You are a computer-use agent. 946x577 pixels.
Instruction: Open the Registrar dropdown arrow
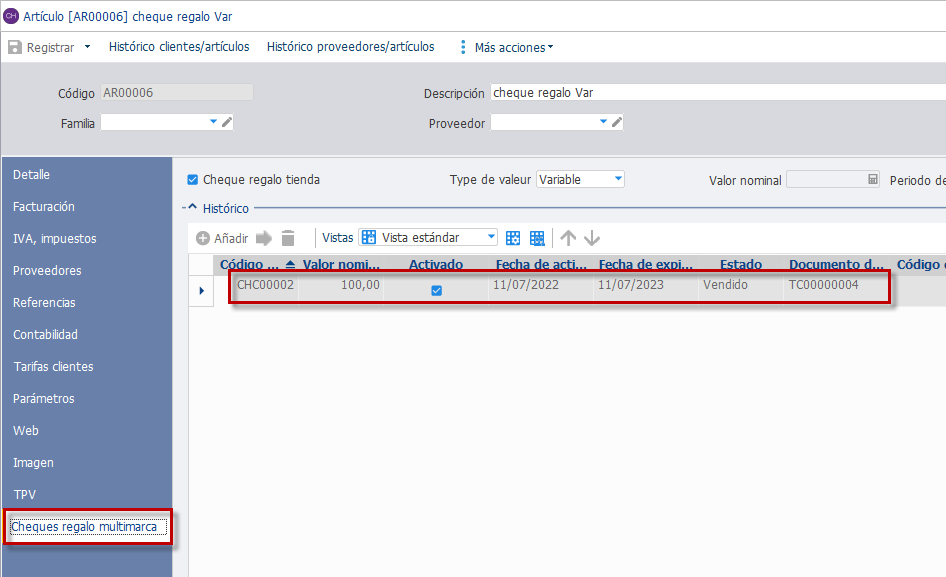87,47
